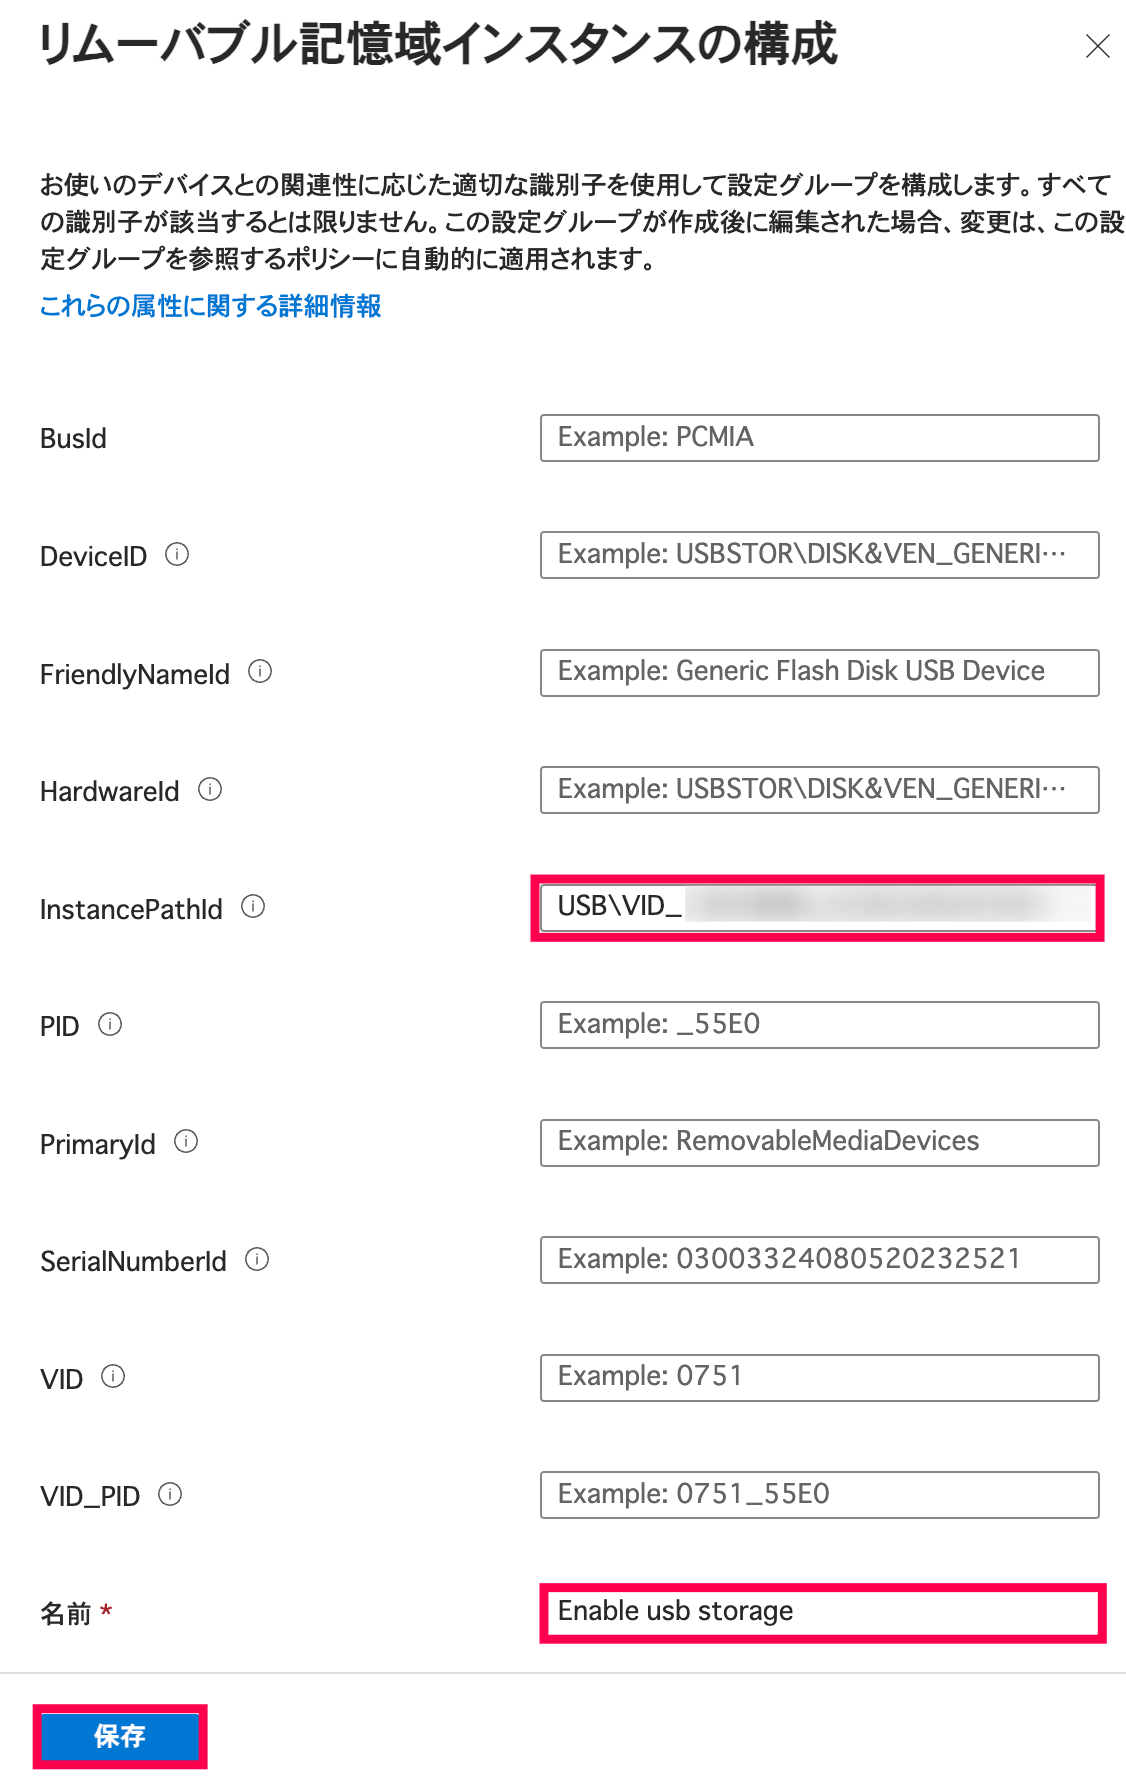Click the info icon beside InstancePathId

[x=253, y=907]
